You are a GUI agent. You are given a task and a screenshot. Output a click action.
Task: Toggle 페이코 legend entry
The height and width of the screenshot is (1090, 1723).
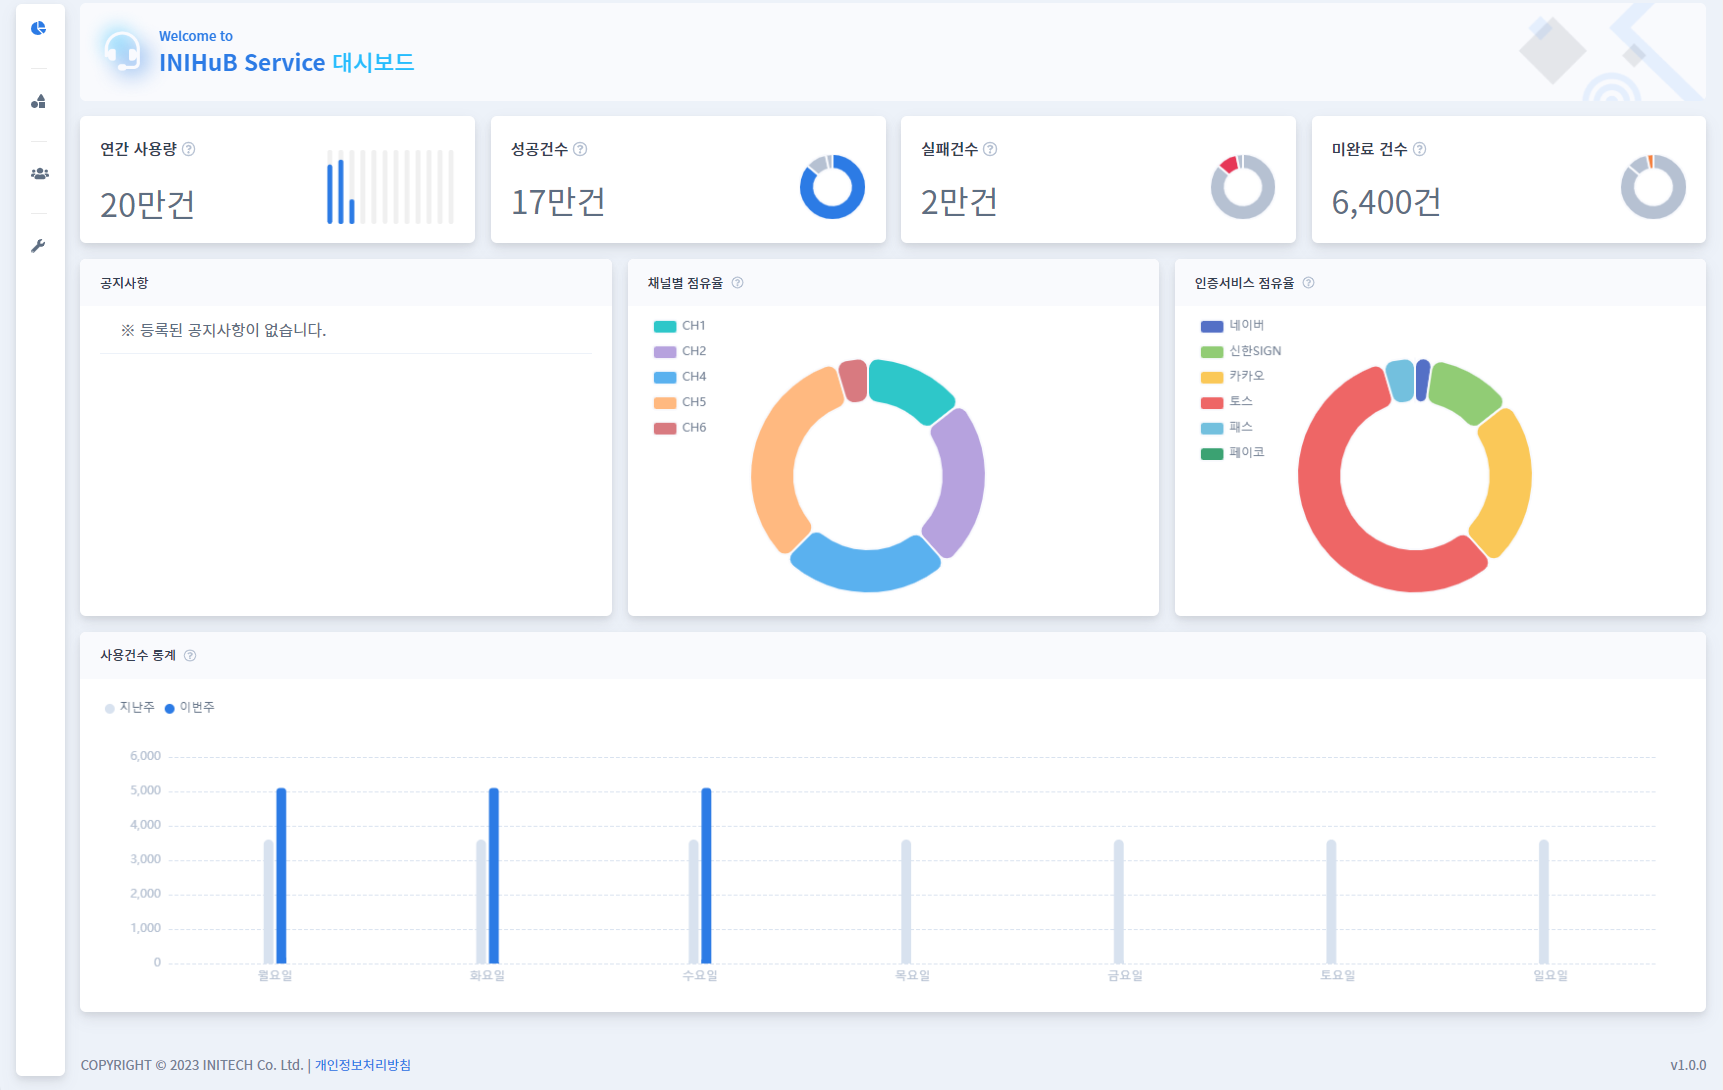[x=1233, y=453]
